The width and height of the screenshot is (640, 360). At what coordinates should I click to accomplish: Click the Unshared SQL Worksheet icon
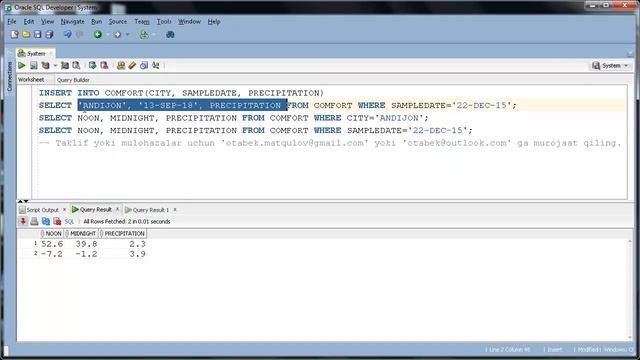(121, 65)
